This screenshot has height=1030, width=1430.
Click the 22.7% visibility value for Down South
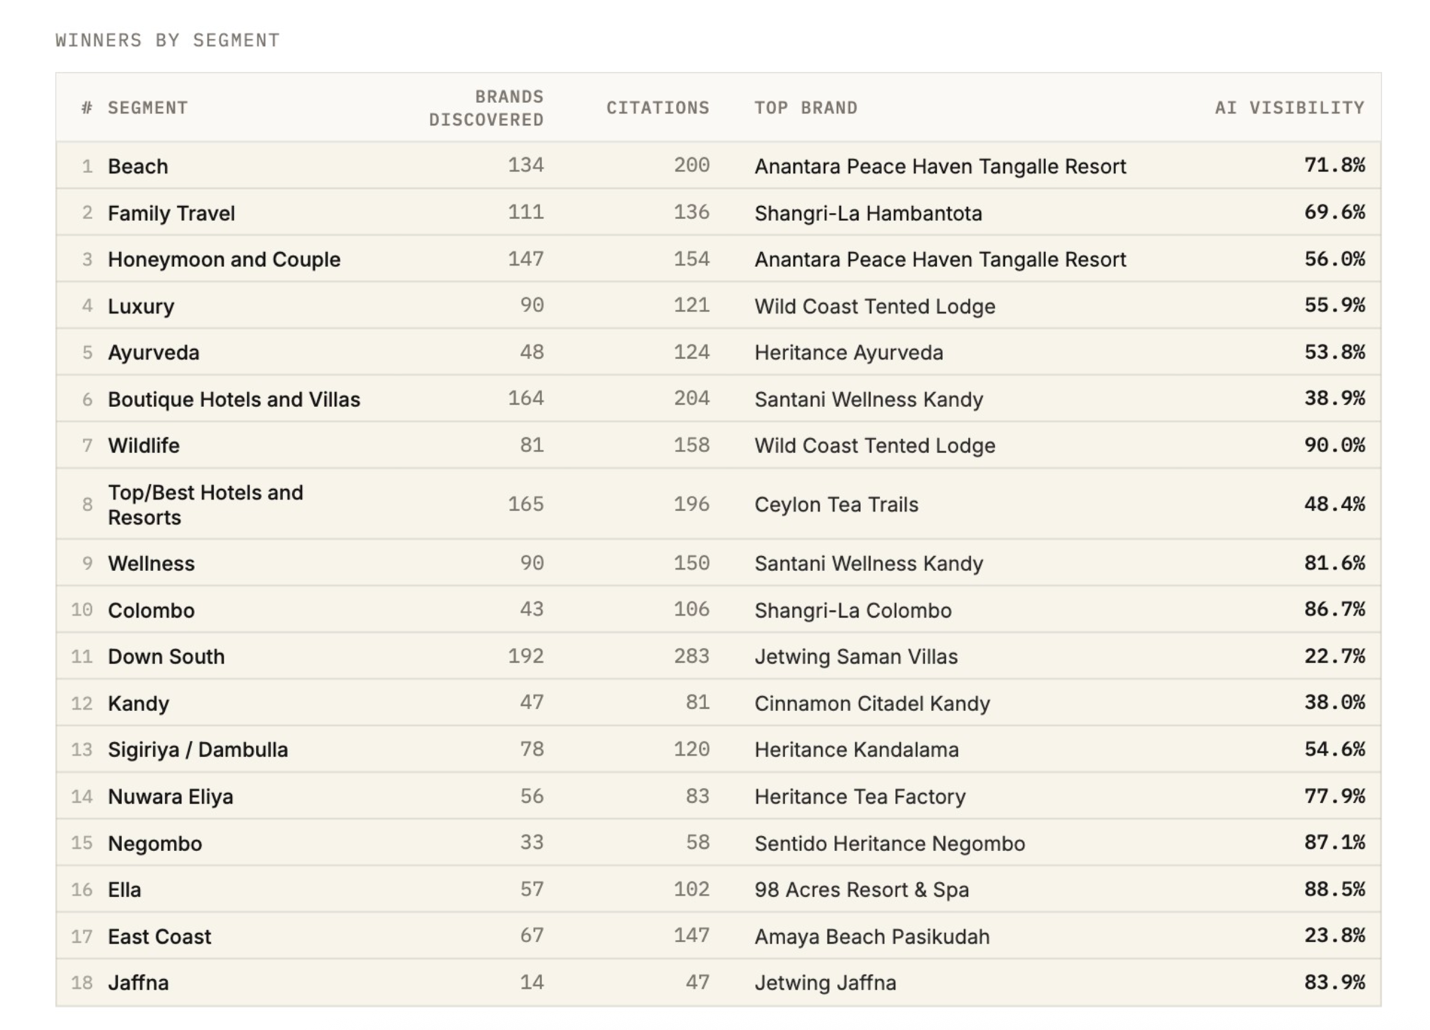[1334, 655]
